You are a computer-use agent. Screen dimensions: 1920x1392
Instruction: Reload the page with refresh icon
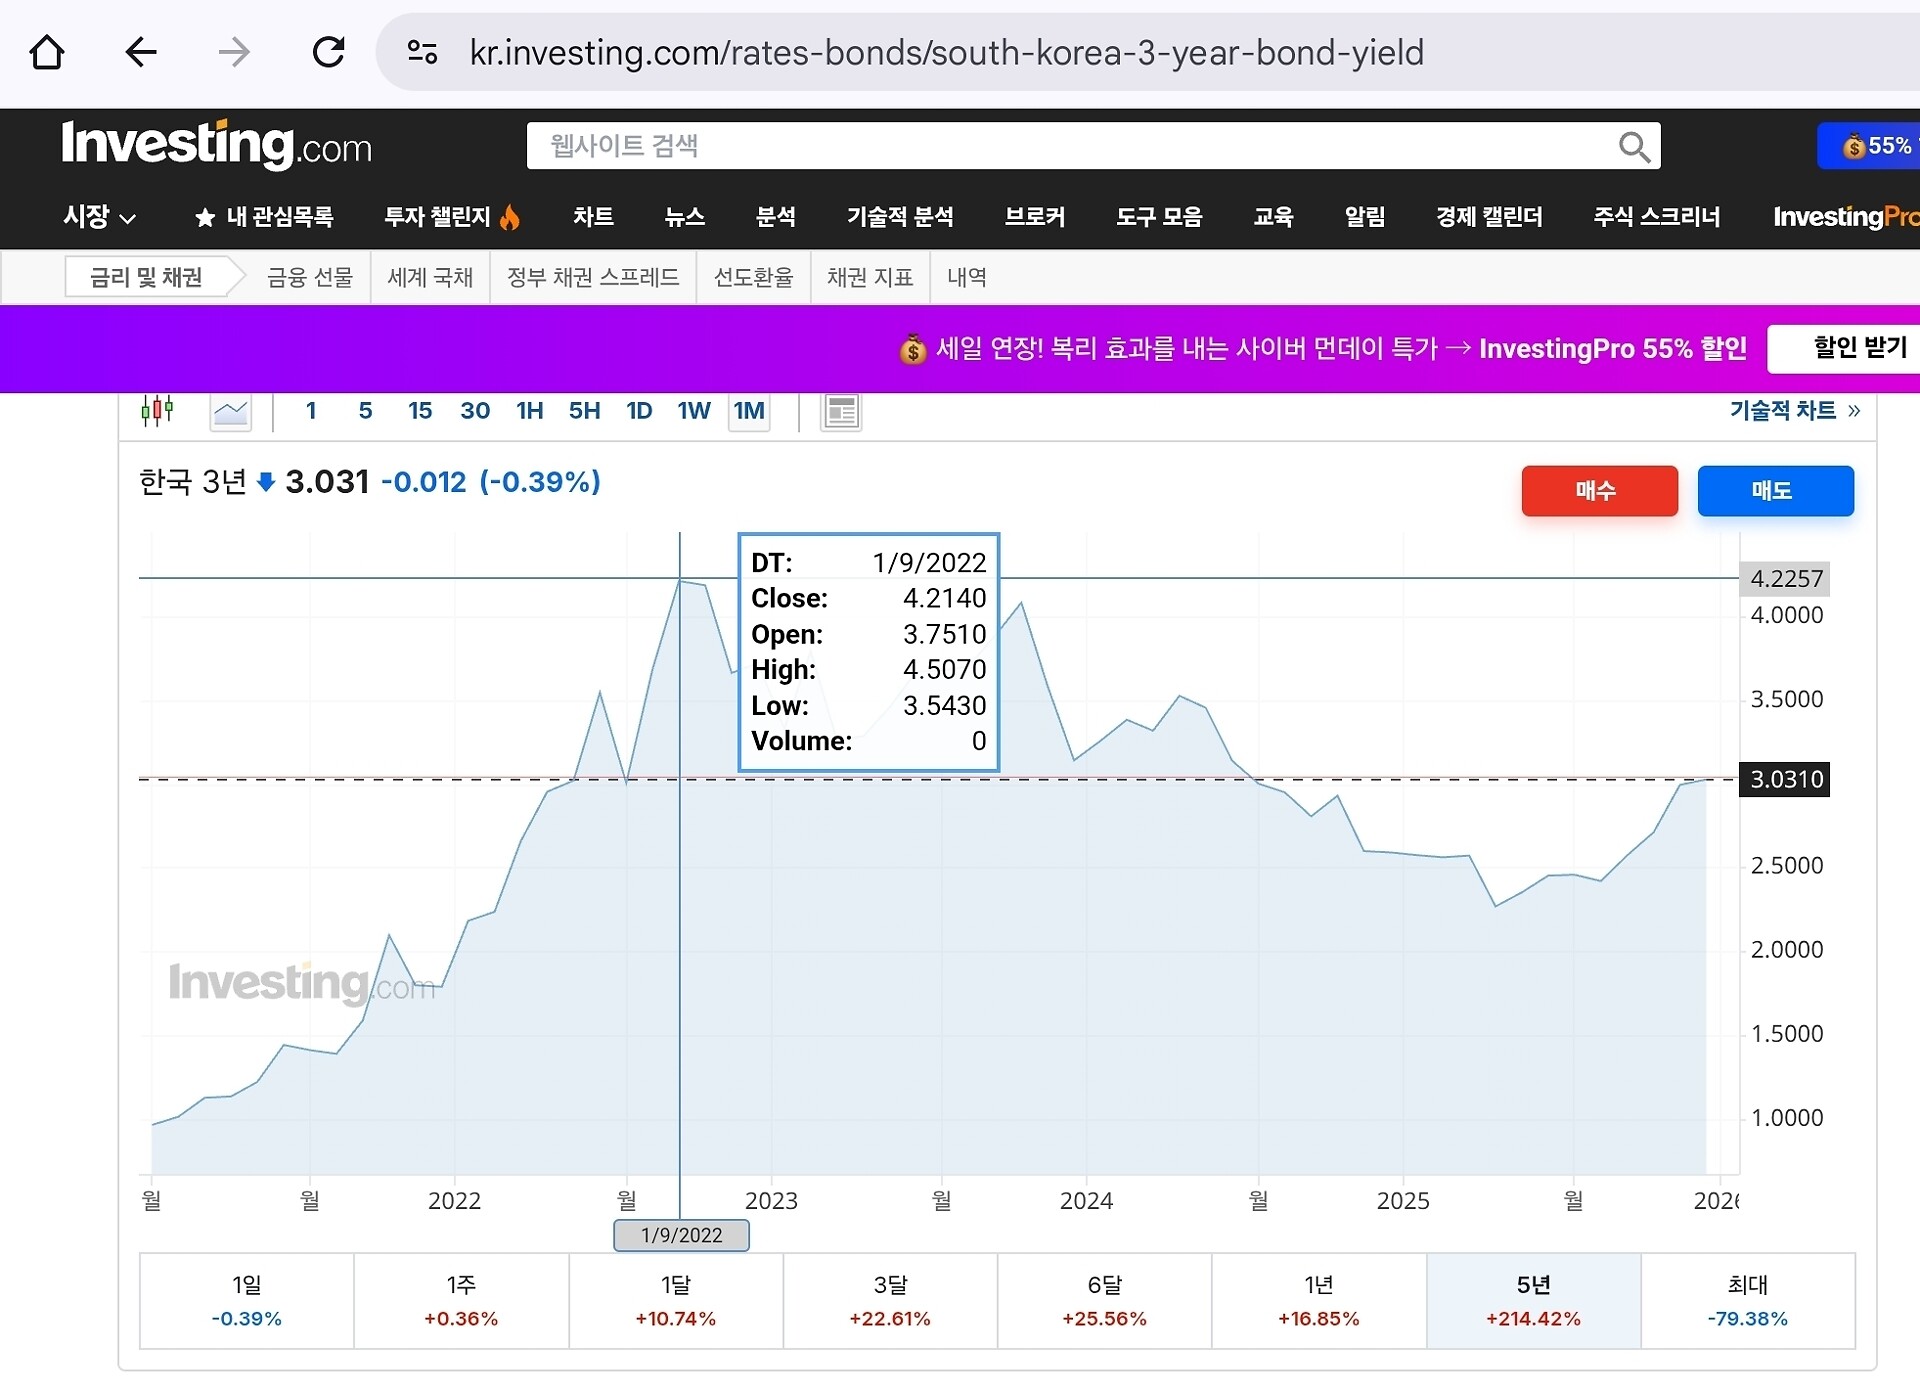328,52
